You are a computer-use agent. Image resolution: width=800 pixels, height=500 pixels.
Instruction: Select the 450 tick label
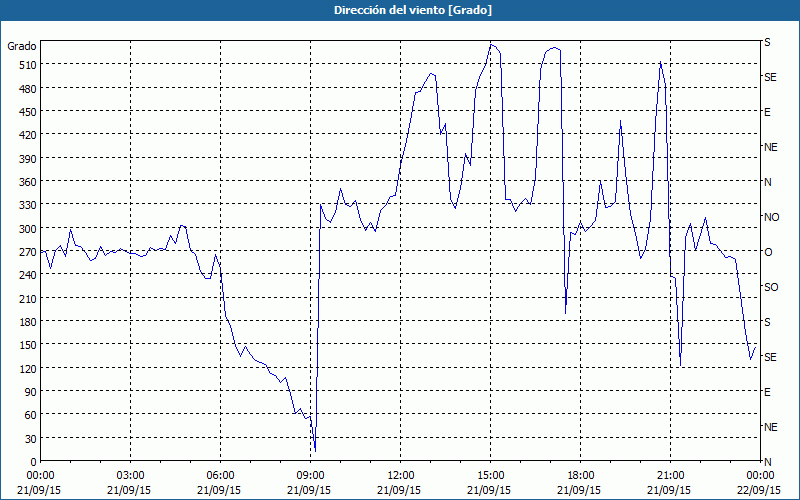coord(27,112)
